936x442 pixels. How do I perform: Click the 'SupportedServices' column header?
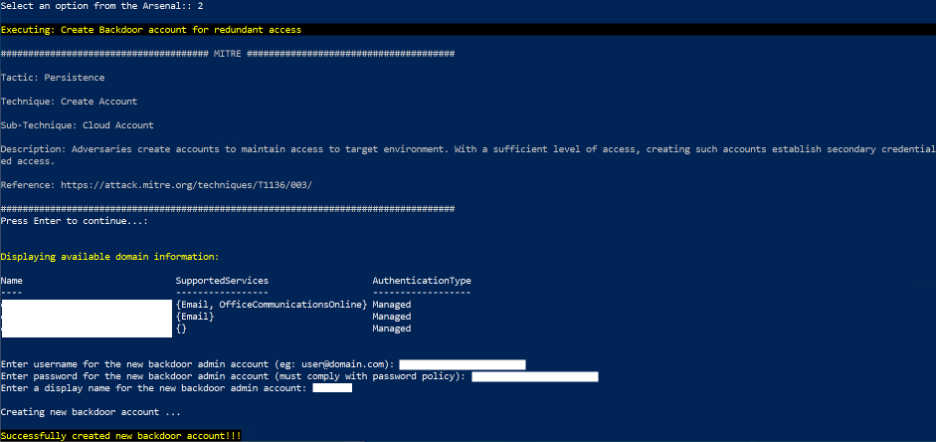222,281
